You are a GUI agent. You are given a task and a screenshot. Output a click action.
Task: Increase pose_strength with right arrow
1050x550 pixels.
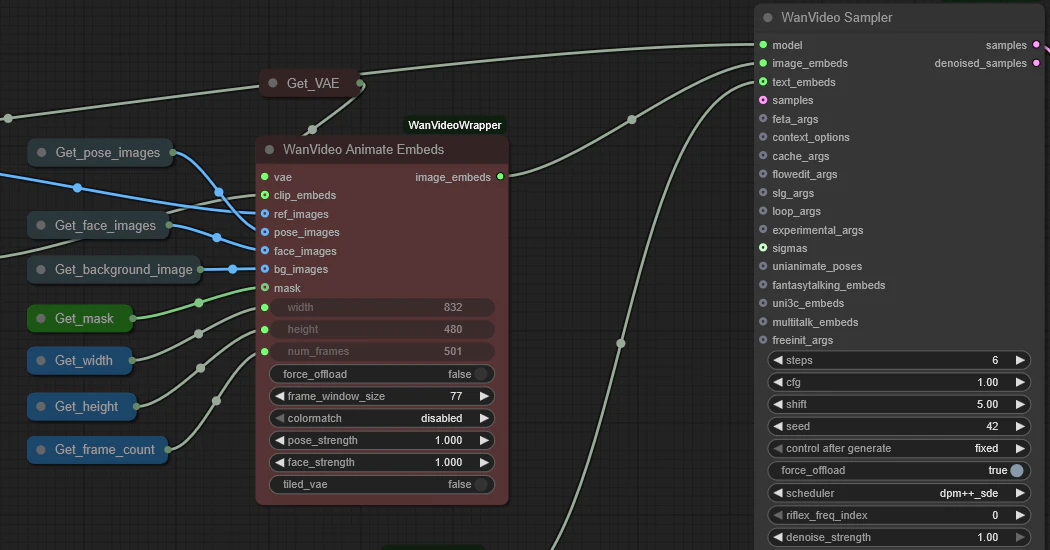point(483,440)
